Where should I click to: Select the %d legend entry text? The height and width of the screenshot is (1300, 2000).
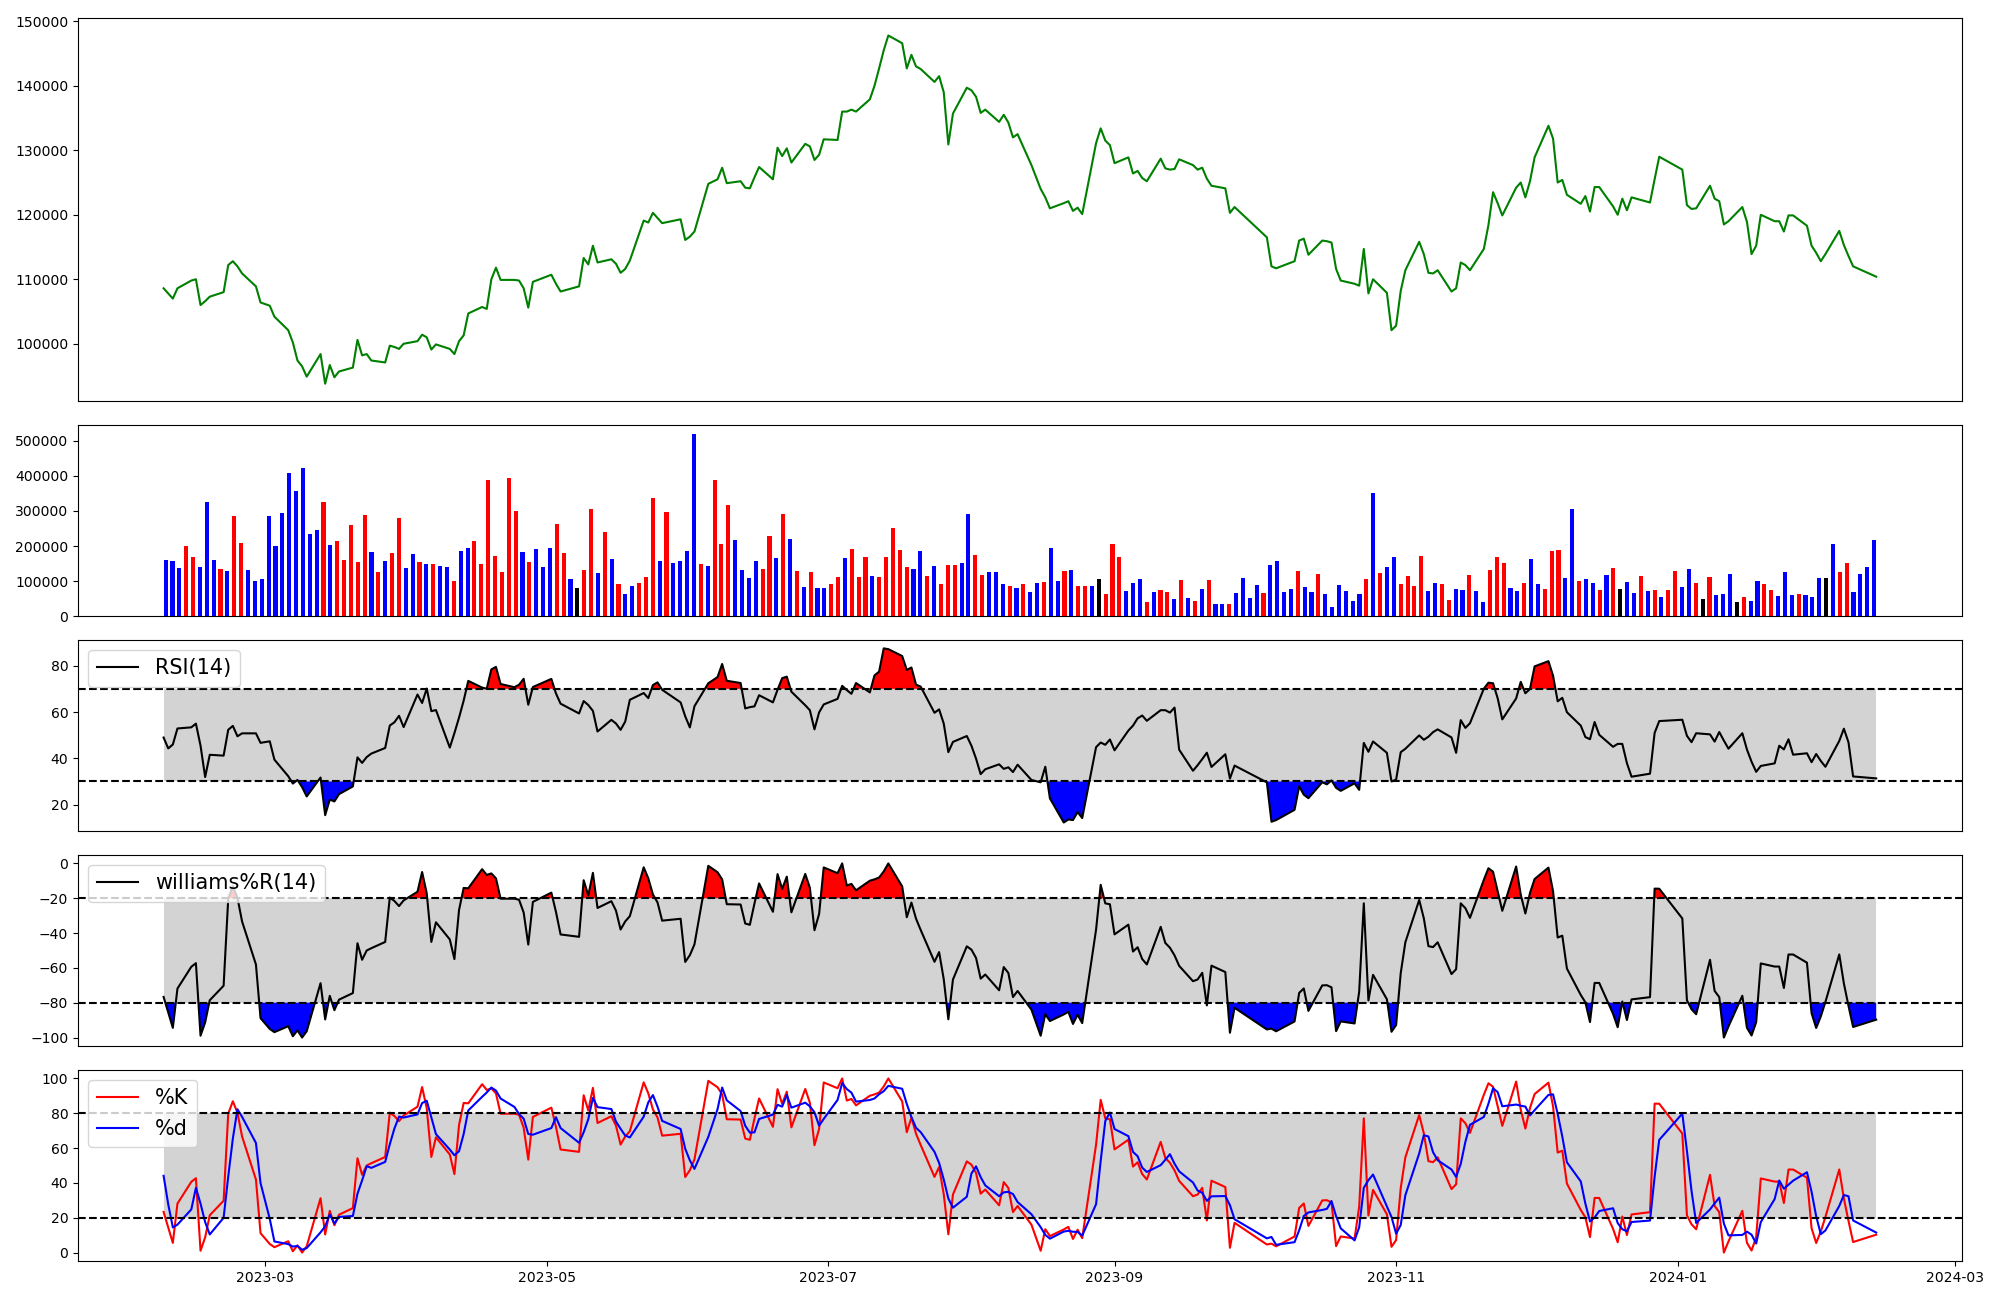pos(171,1128)
